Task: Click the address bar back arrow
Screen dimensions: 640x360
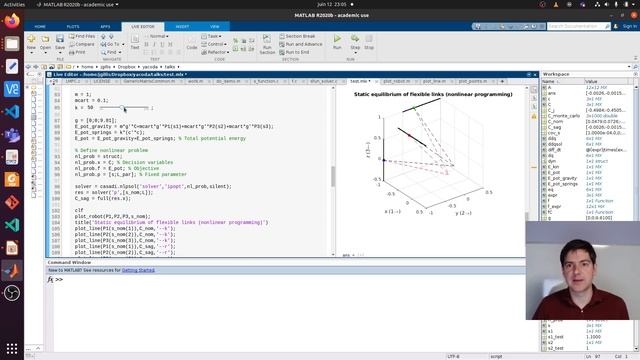Action: pyautogui.click(x=28, y=67)
